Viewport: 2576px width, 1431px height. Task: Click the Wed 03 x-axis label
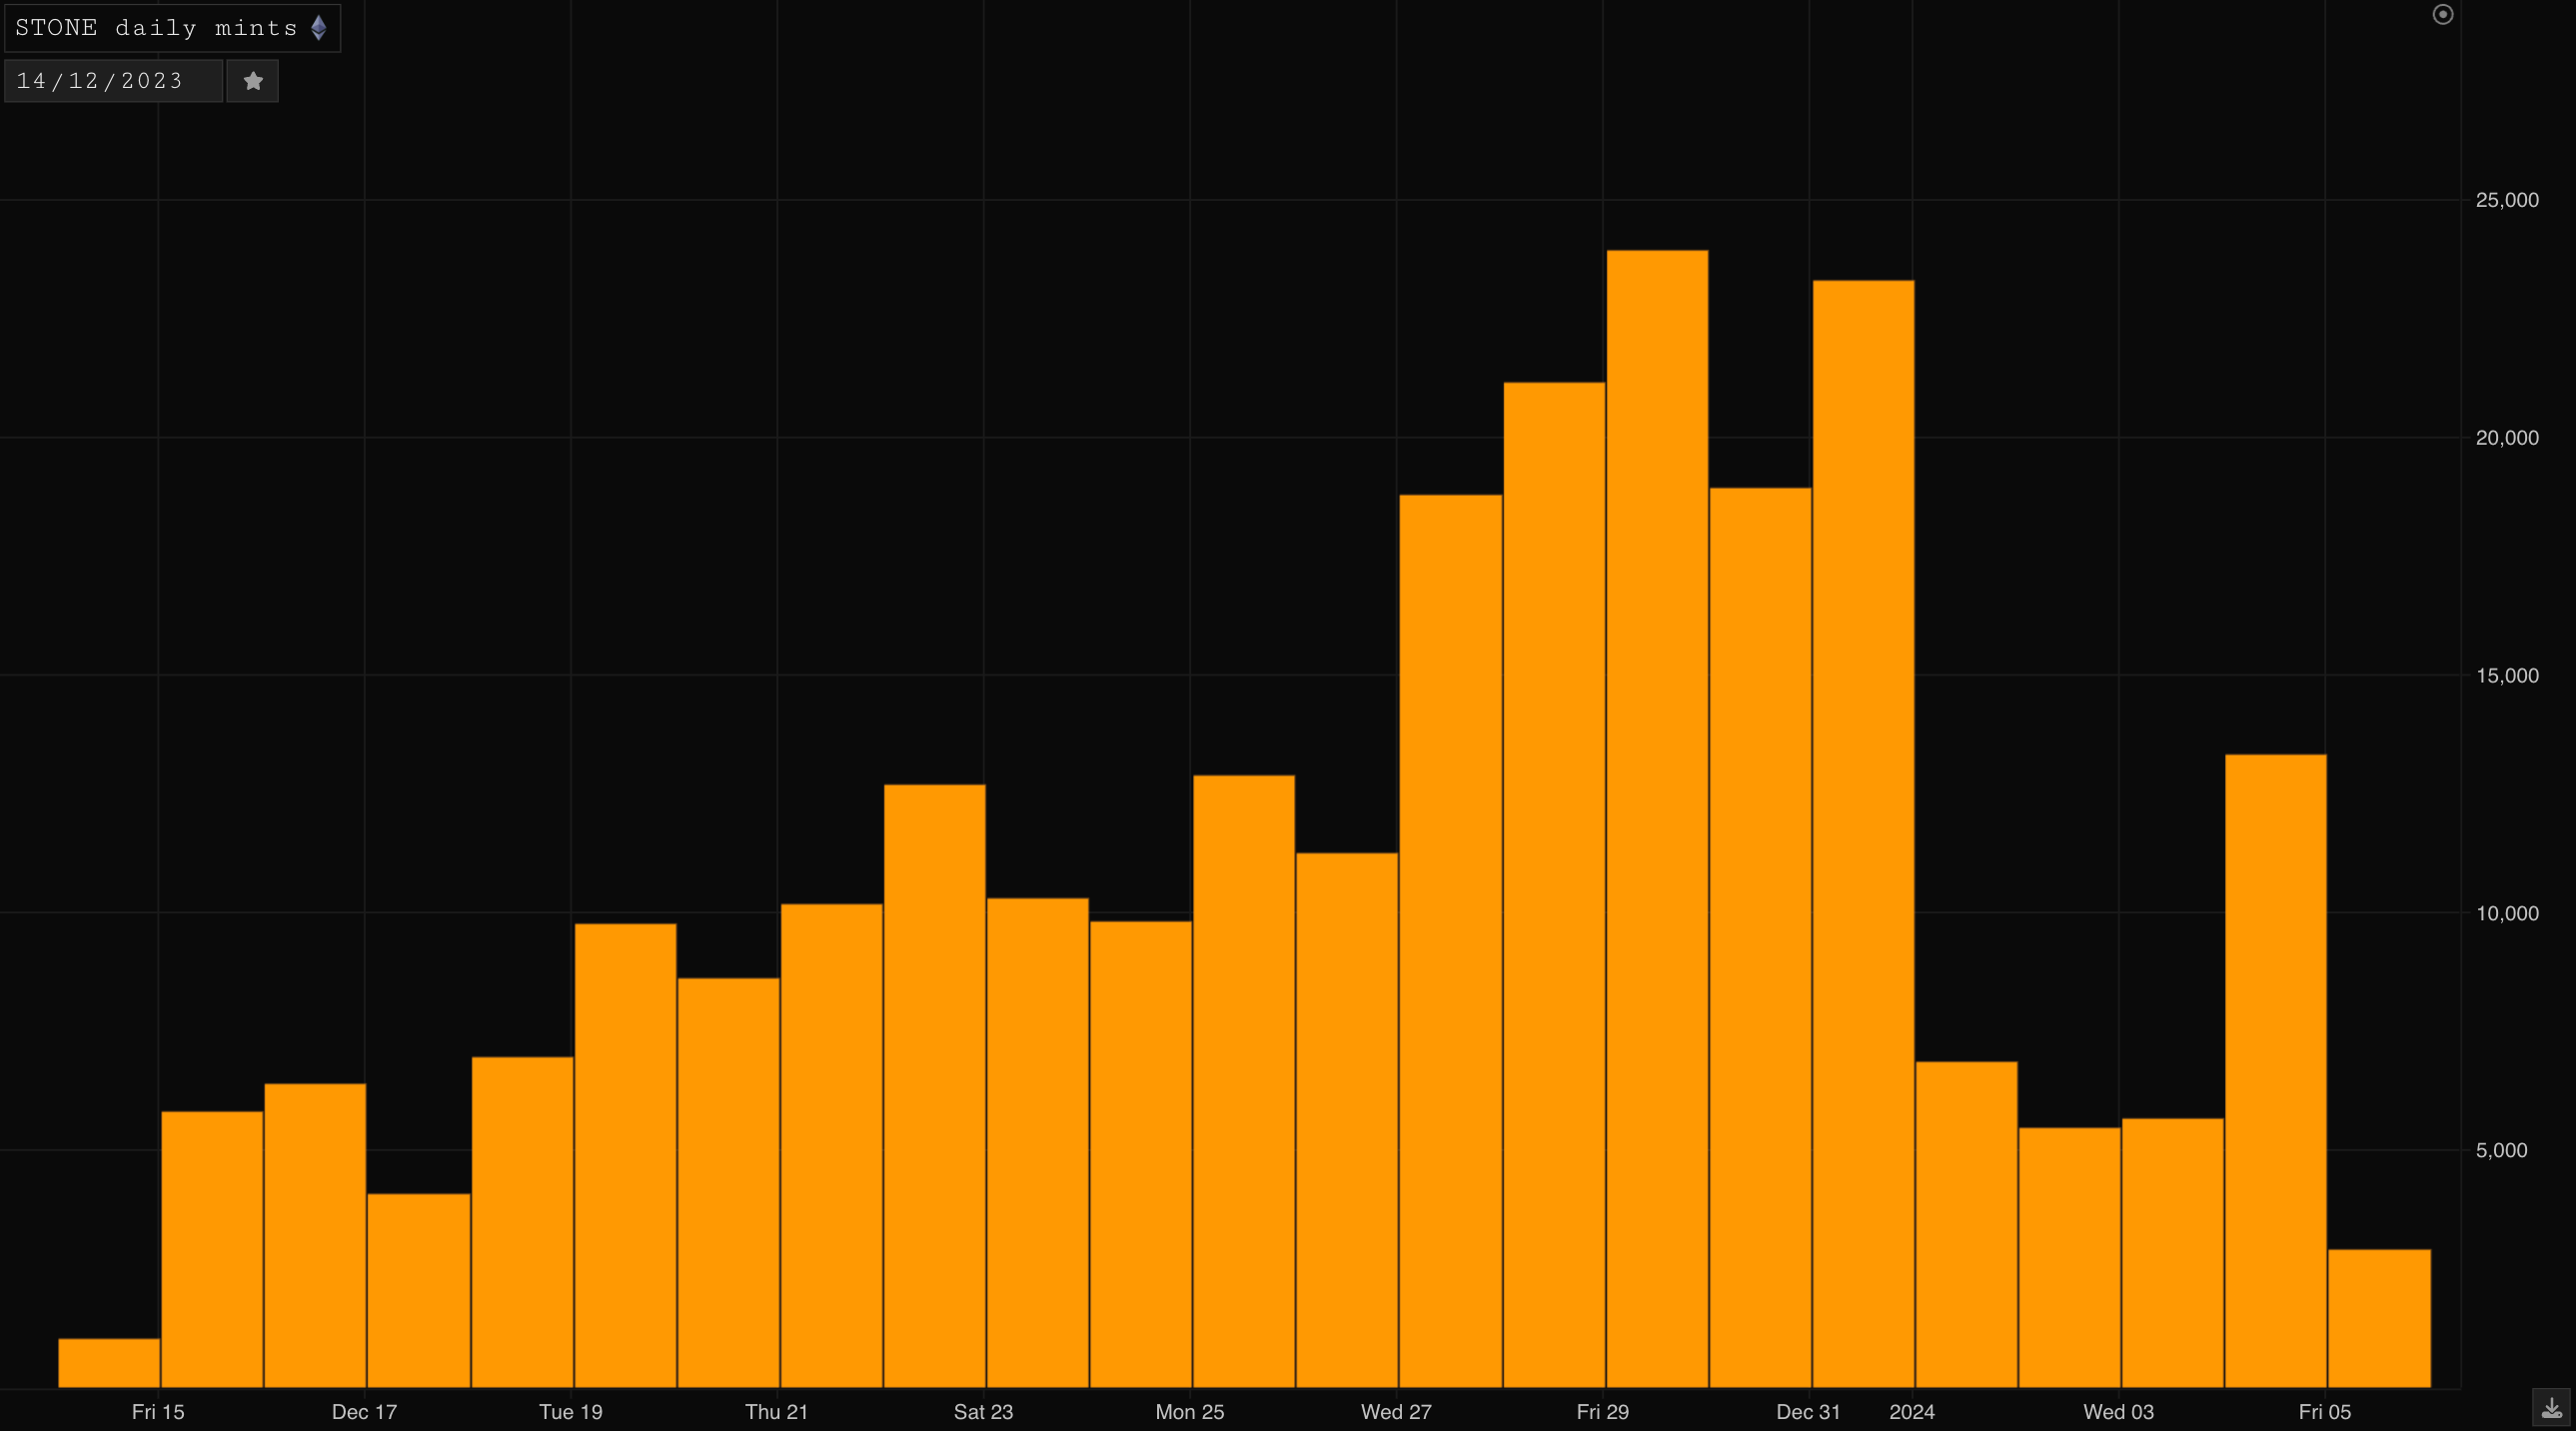point(2118,1412)
